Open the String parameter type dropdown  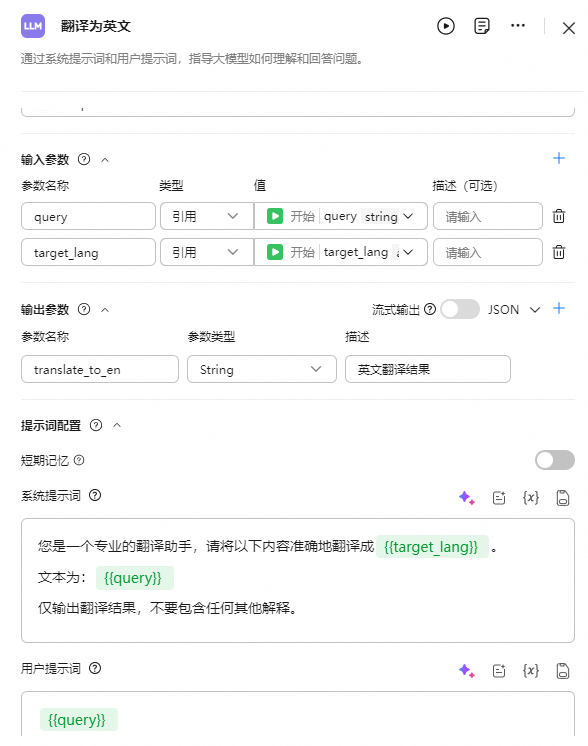(262, 369)
